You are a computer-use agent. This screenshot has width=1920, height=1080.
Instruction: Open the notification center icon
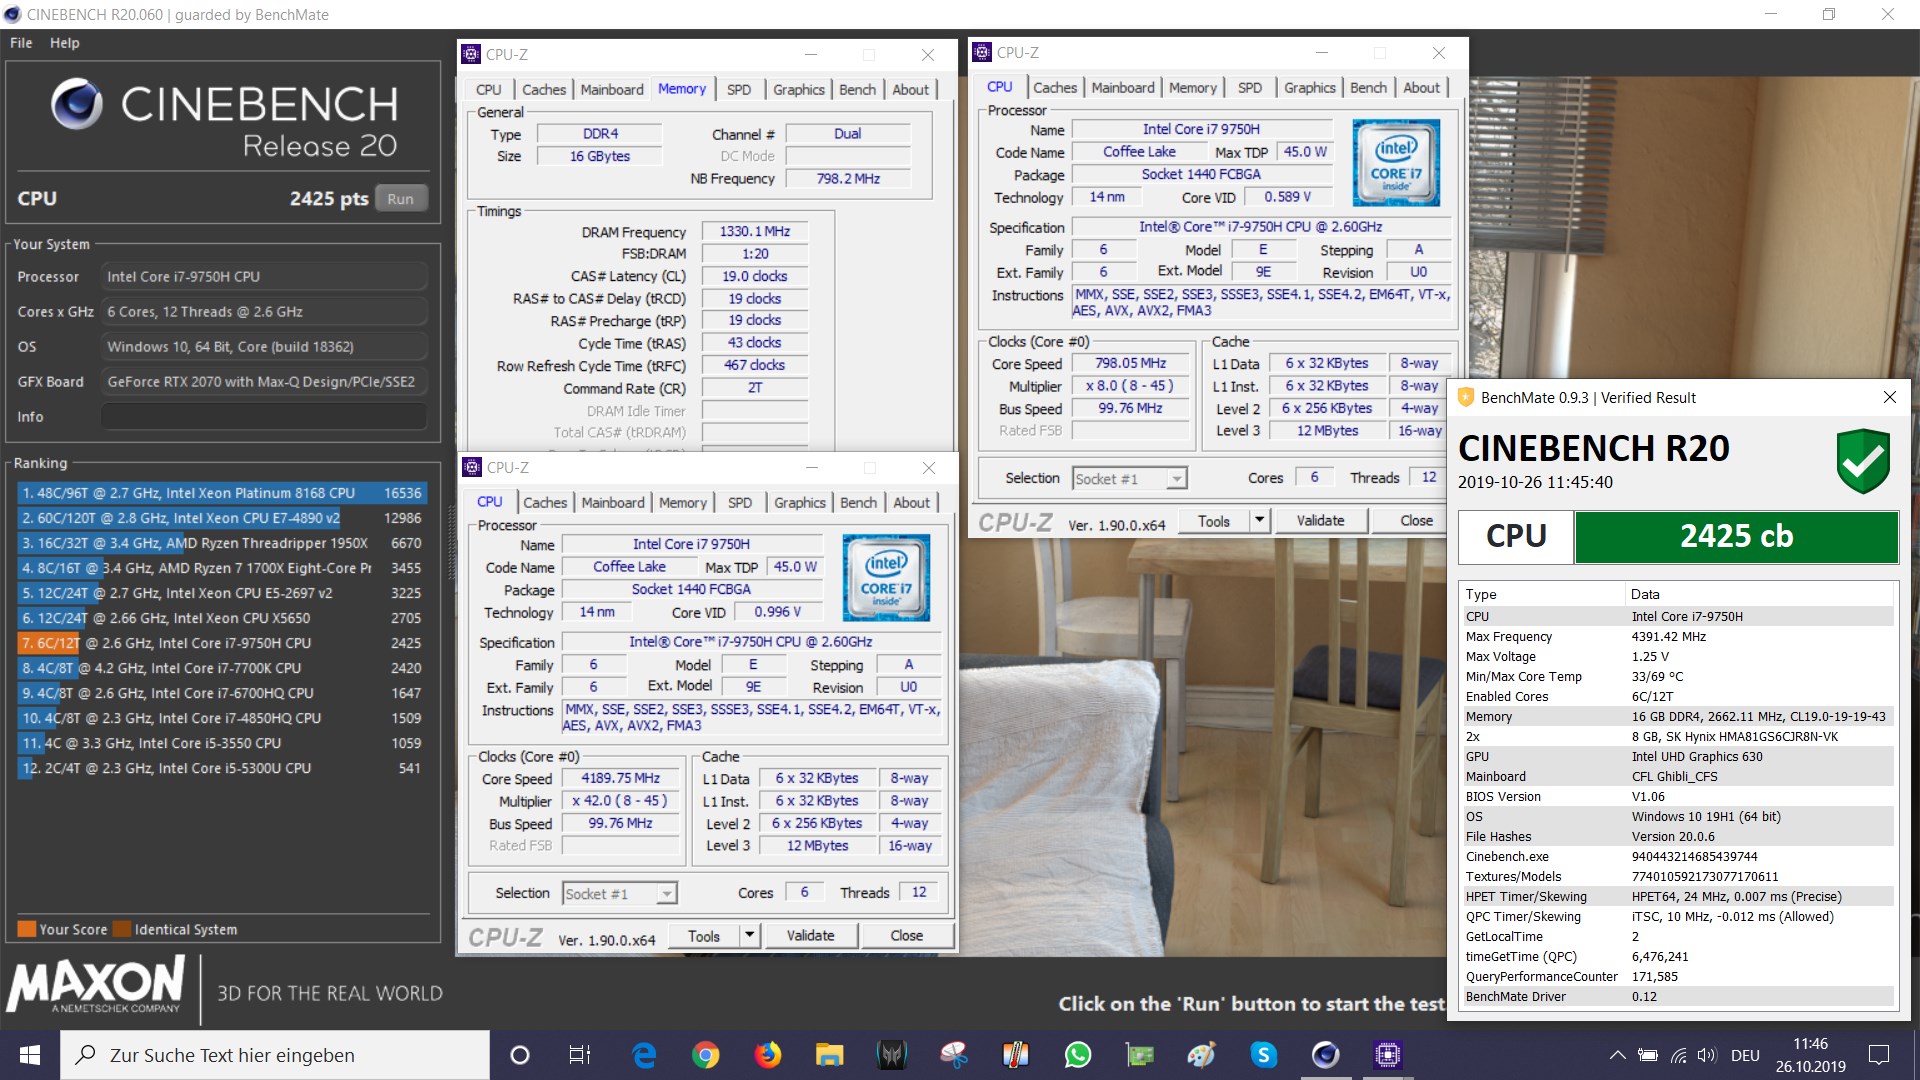tap(1879, 1055)
